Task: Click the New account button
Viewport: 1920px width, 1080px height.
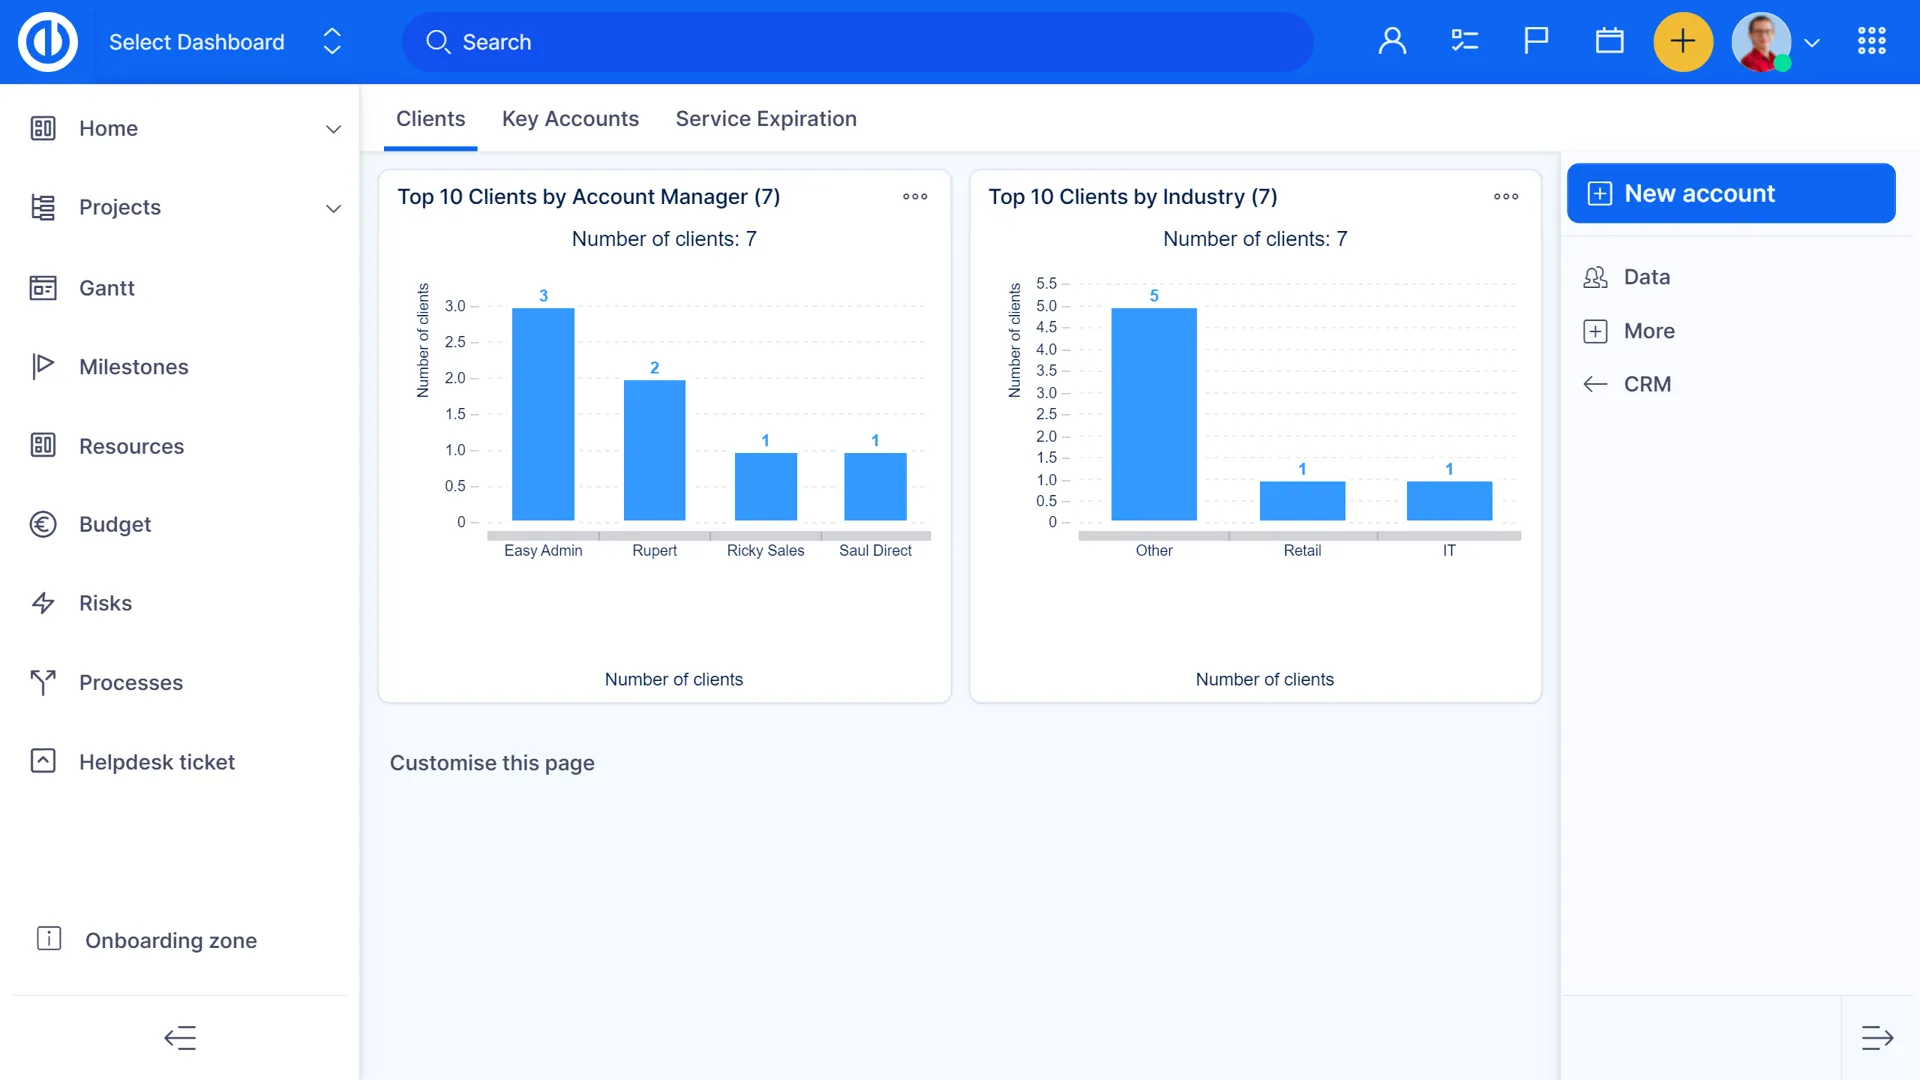Action: [1730, 193]
